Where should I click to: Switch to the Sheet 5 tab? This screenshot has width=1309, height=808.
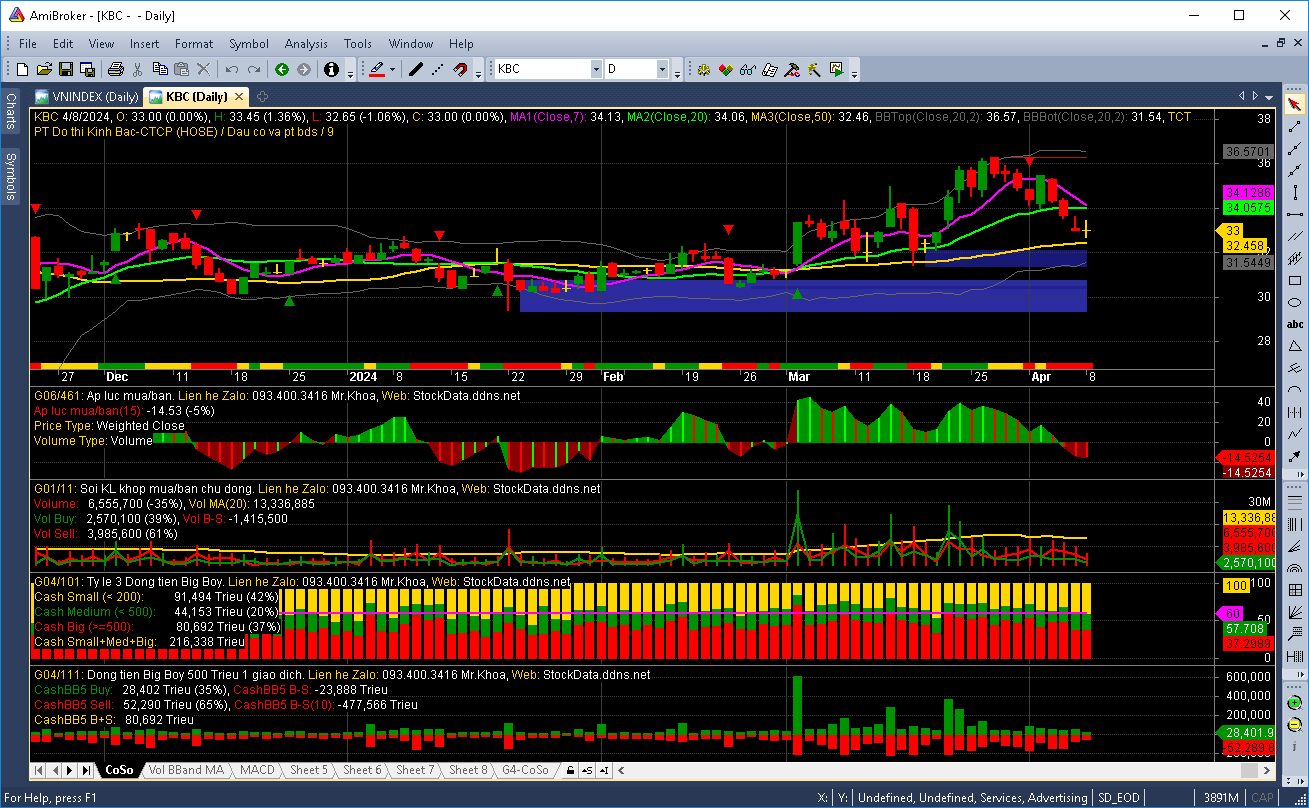[309, 770]
